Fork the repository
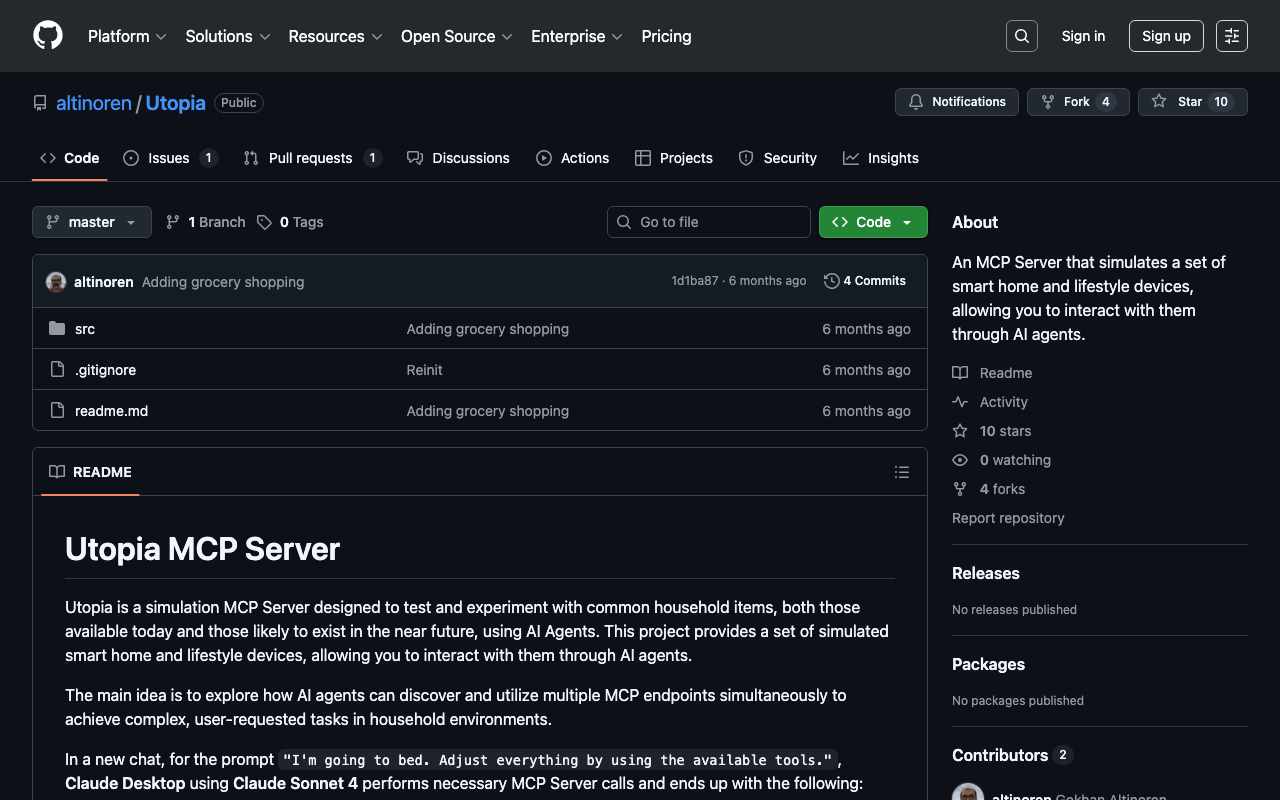 click(1077, 102)
